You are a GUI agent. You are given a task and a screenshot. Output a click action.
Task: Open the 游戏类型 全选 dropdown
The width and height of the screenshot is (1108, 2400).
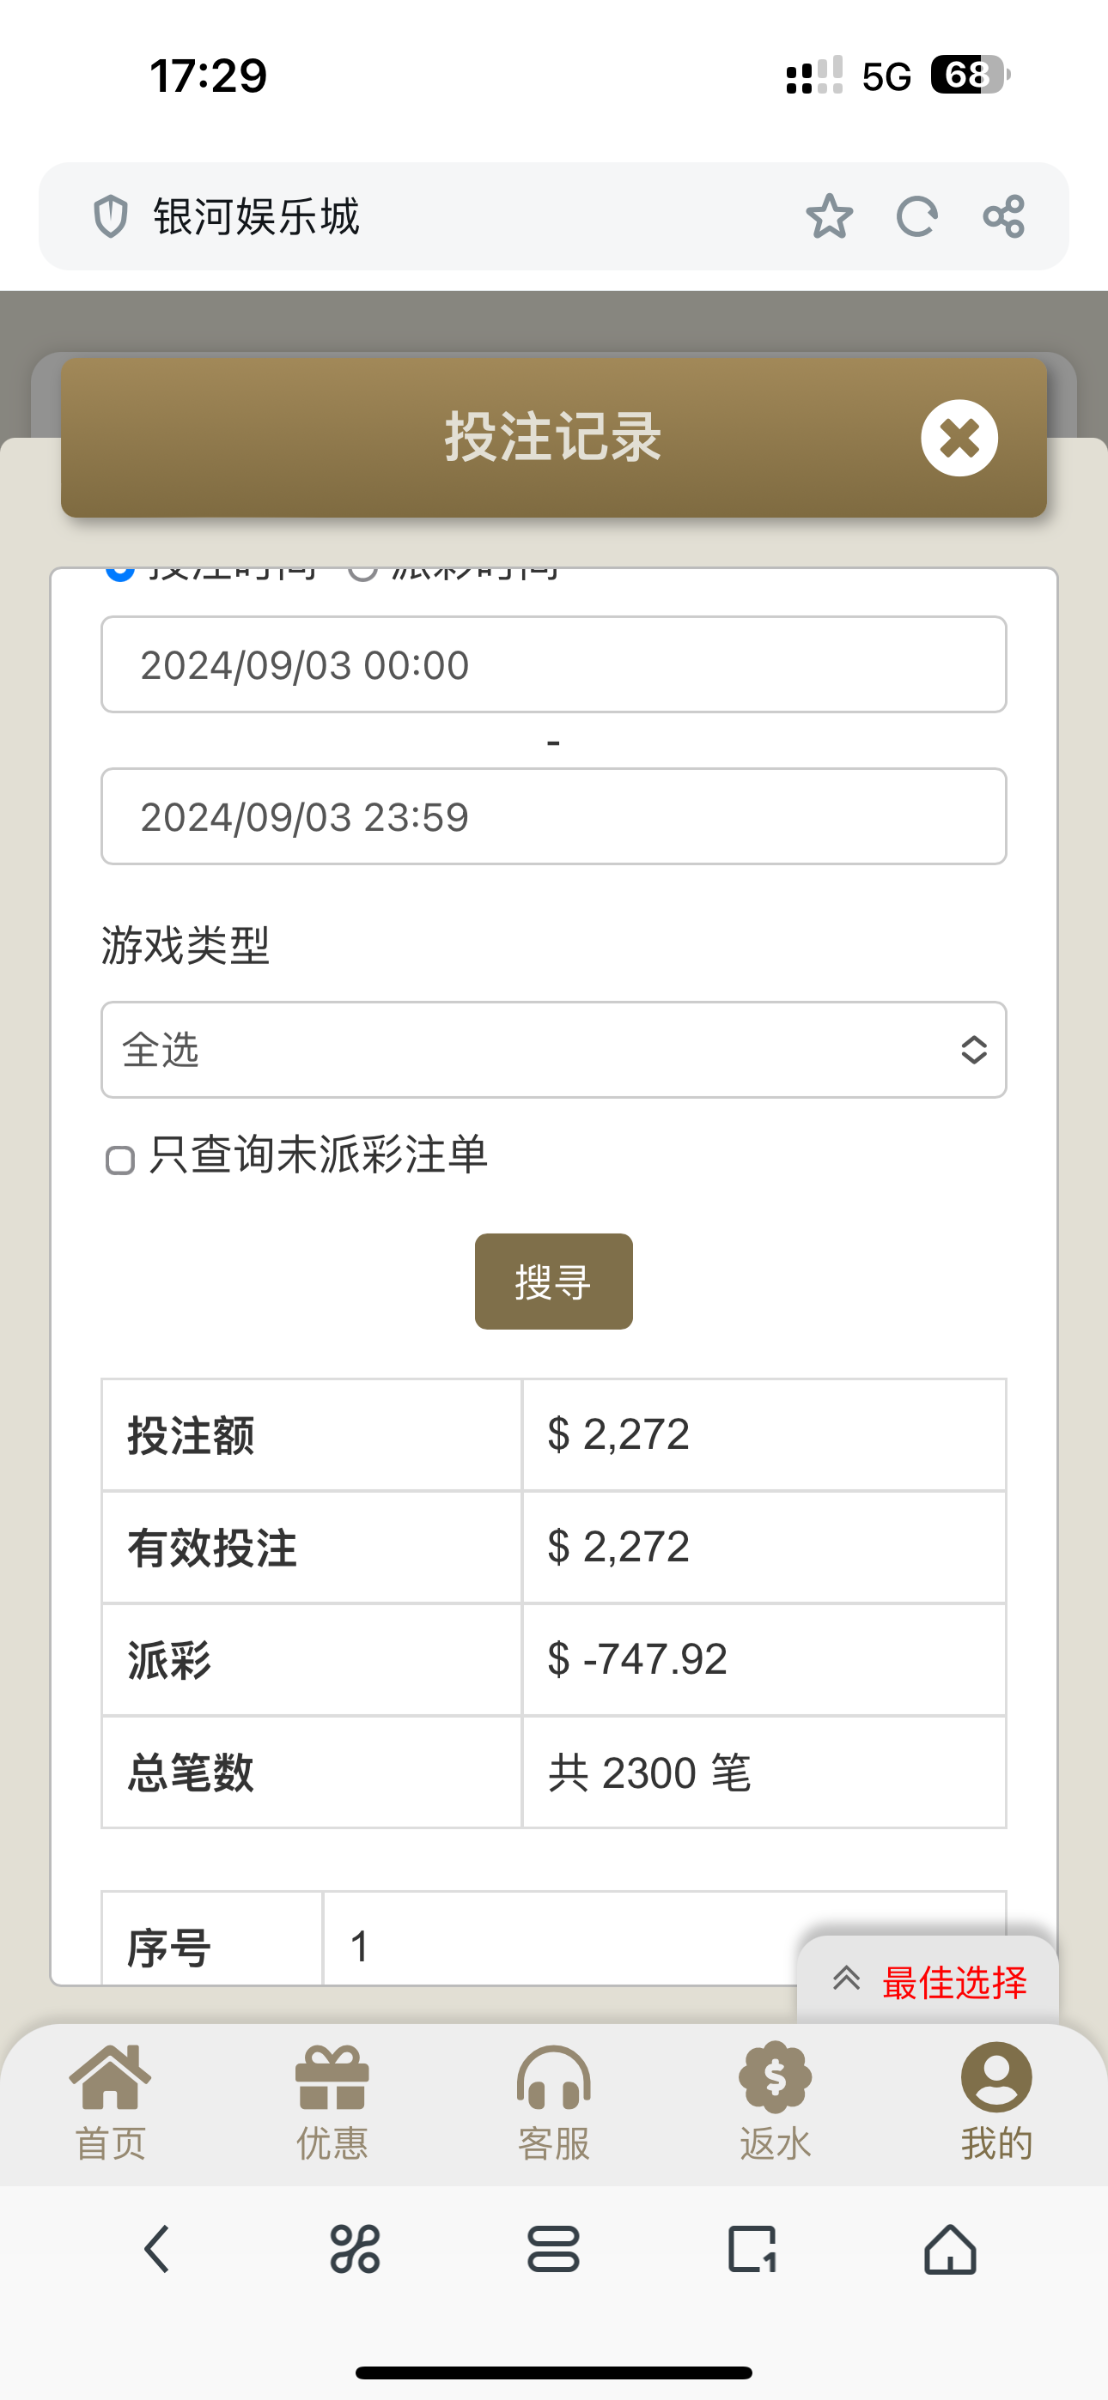[553, 1050]
